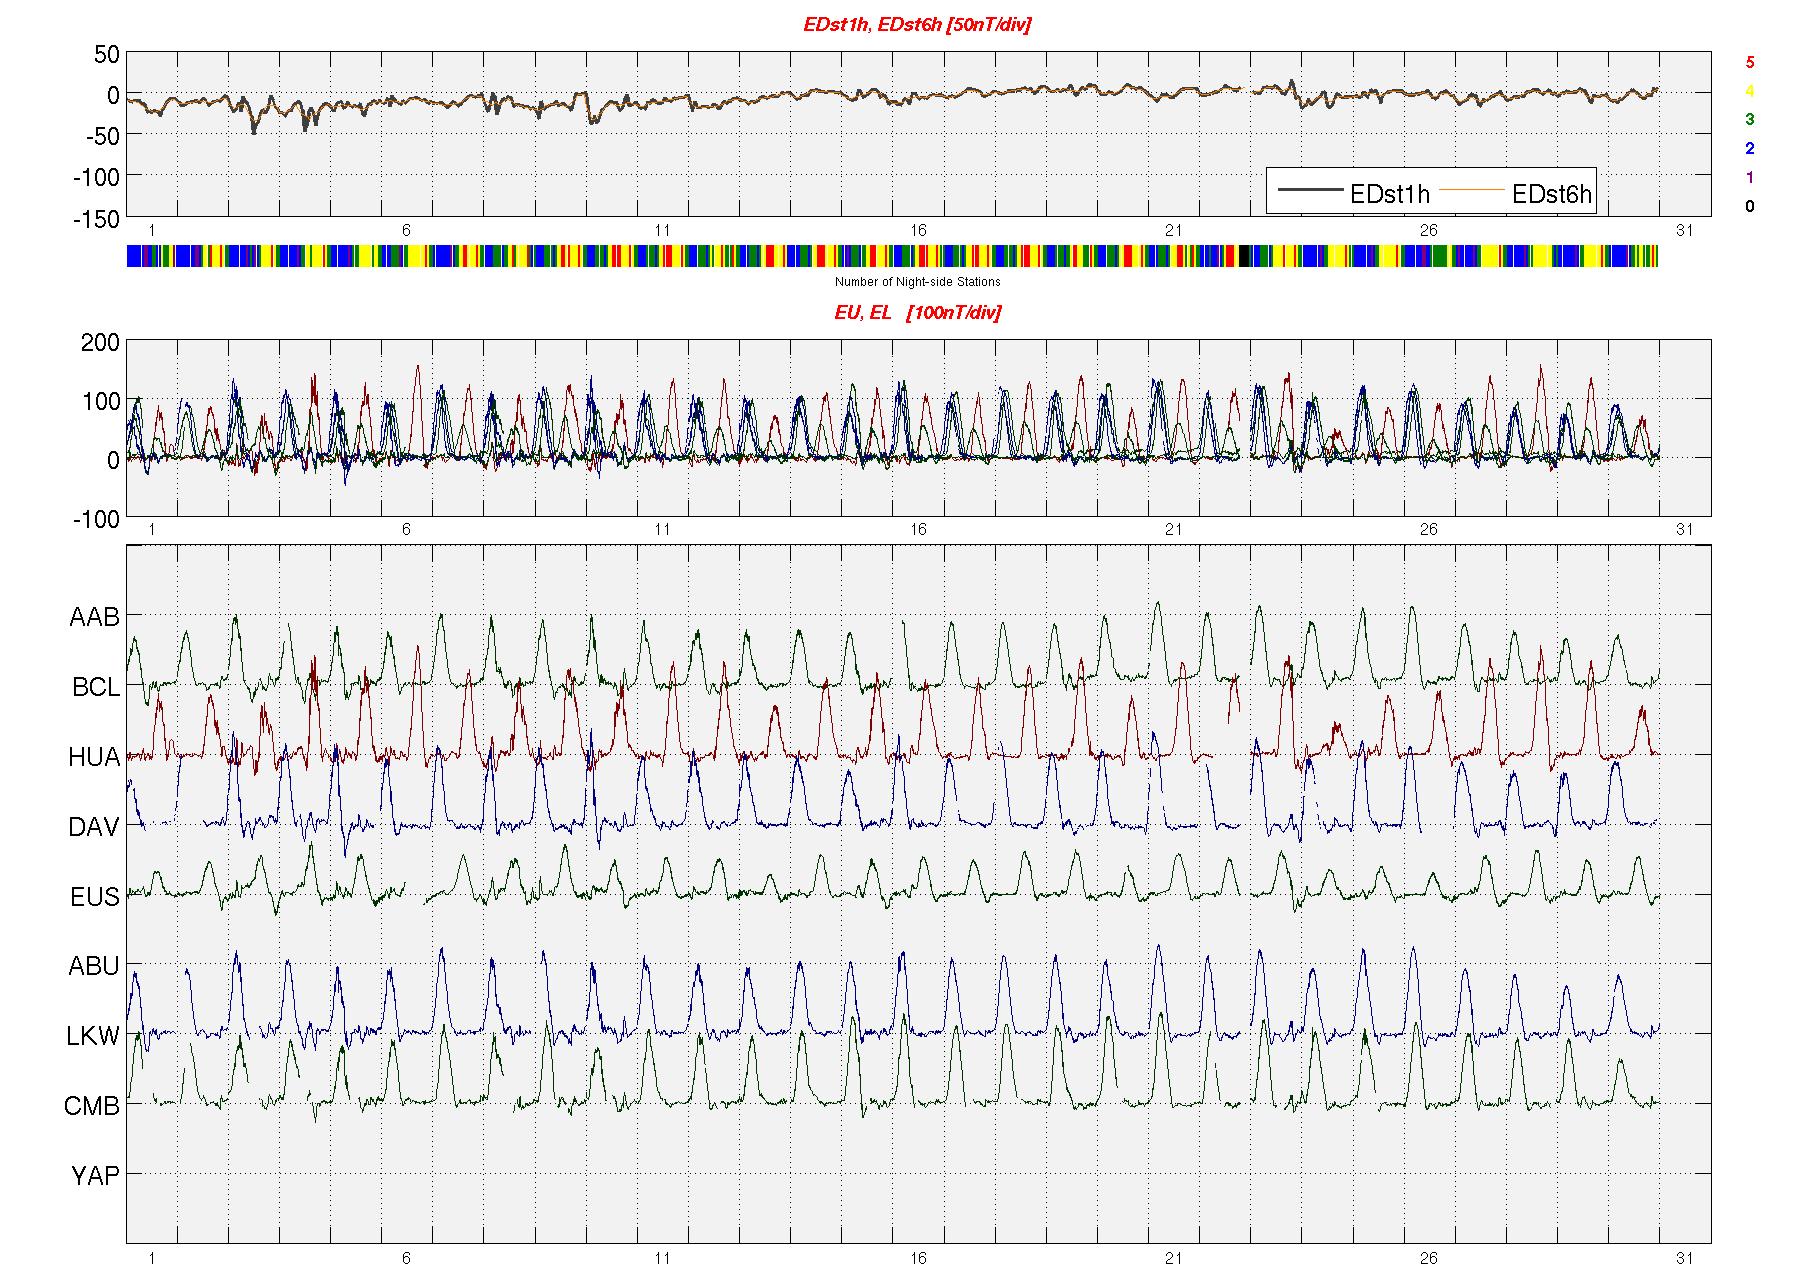Click the LKW station label
The image size is (1801, 1268).
point(93,1036)
